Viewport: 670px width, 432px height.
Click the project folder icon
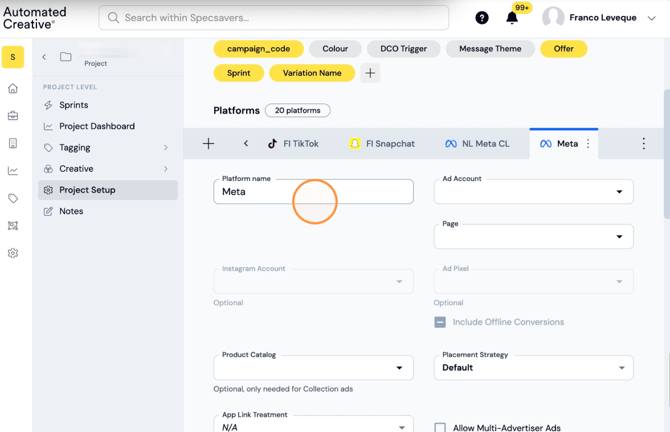tap(65, 56)
